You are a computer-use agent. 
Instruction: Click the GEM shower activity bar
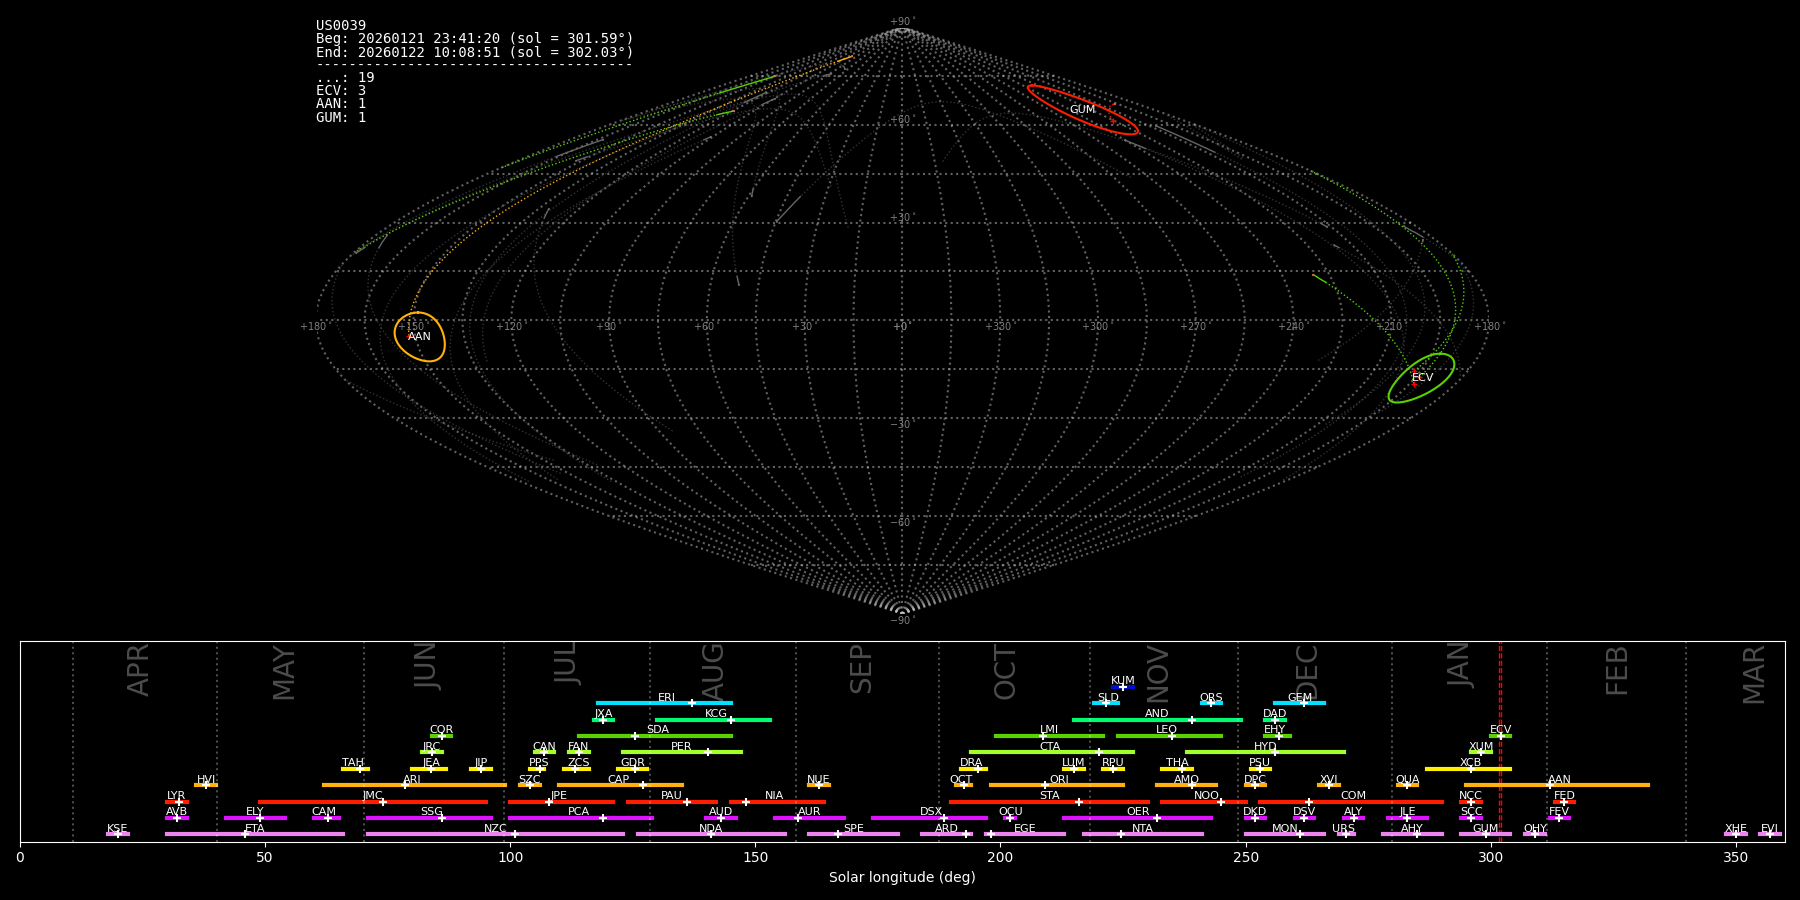point(1299,703)
